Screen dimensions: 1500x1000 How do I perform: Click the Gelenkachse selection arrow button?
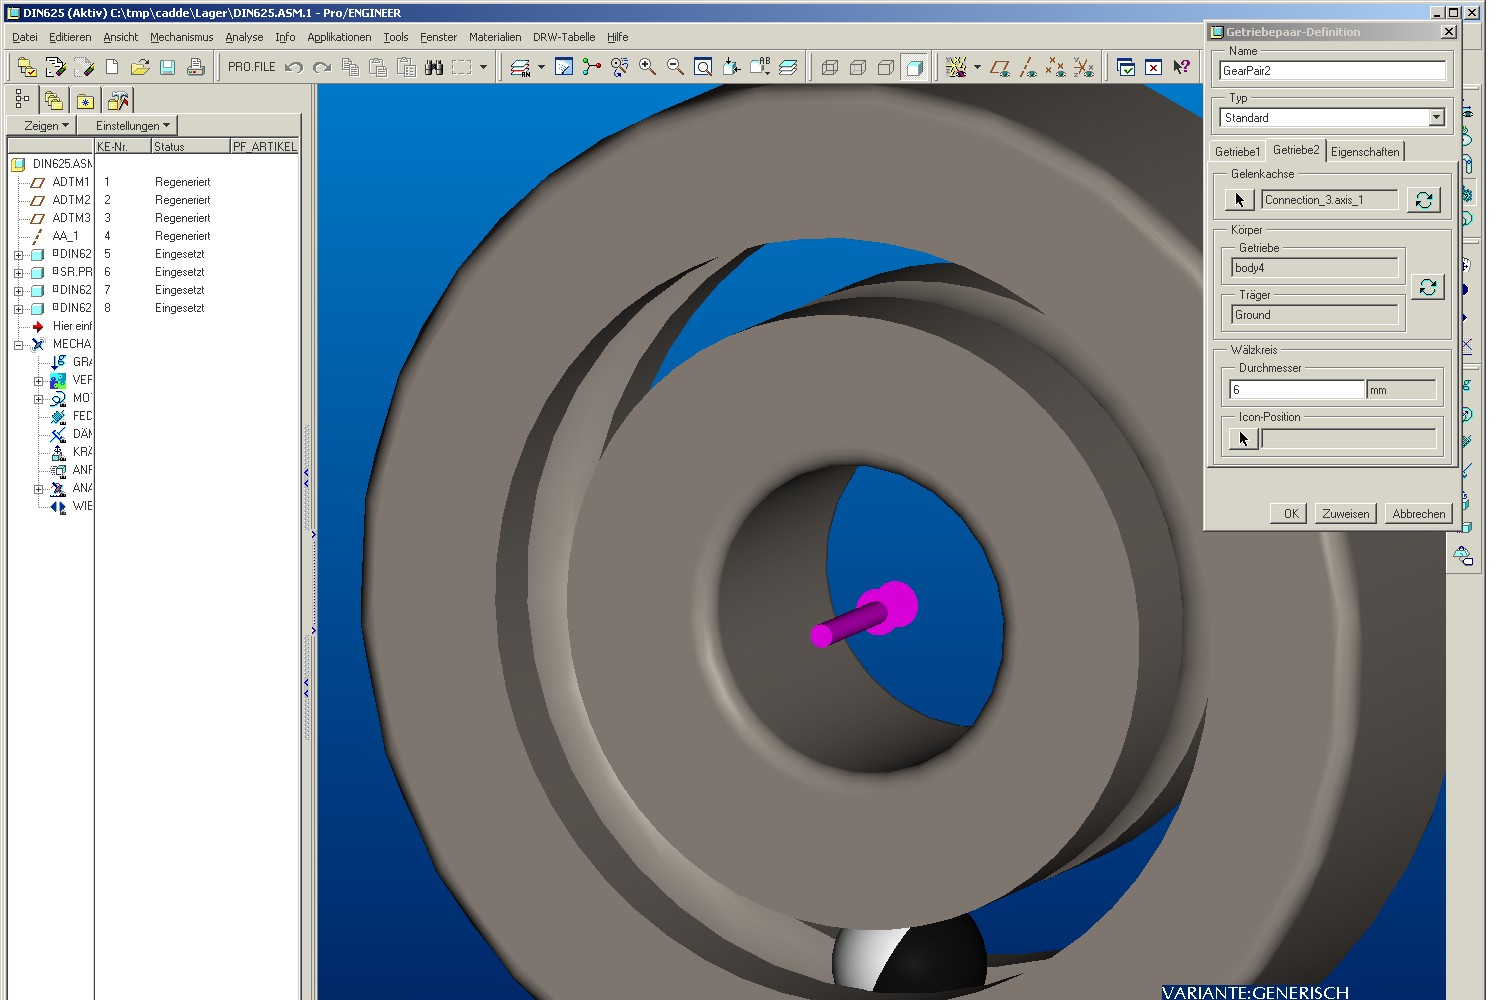[1239, 200]
